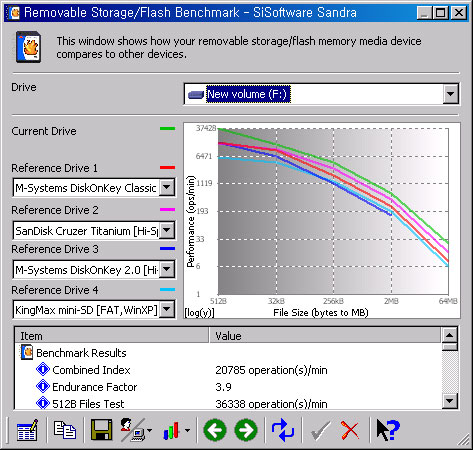Click the [log(y)] chart scale label
Screen dimensions: 473x450
click(x=199, y=313)
